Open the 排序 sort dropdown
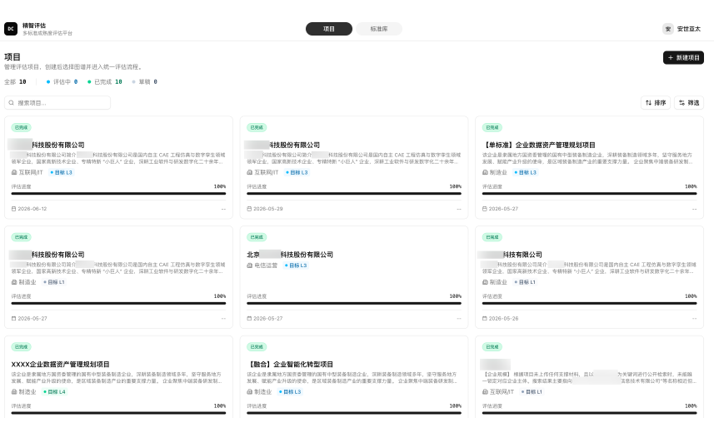This screenshot has width=719, height=424. [656, 103]
